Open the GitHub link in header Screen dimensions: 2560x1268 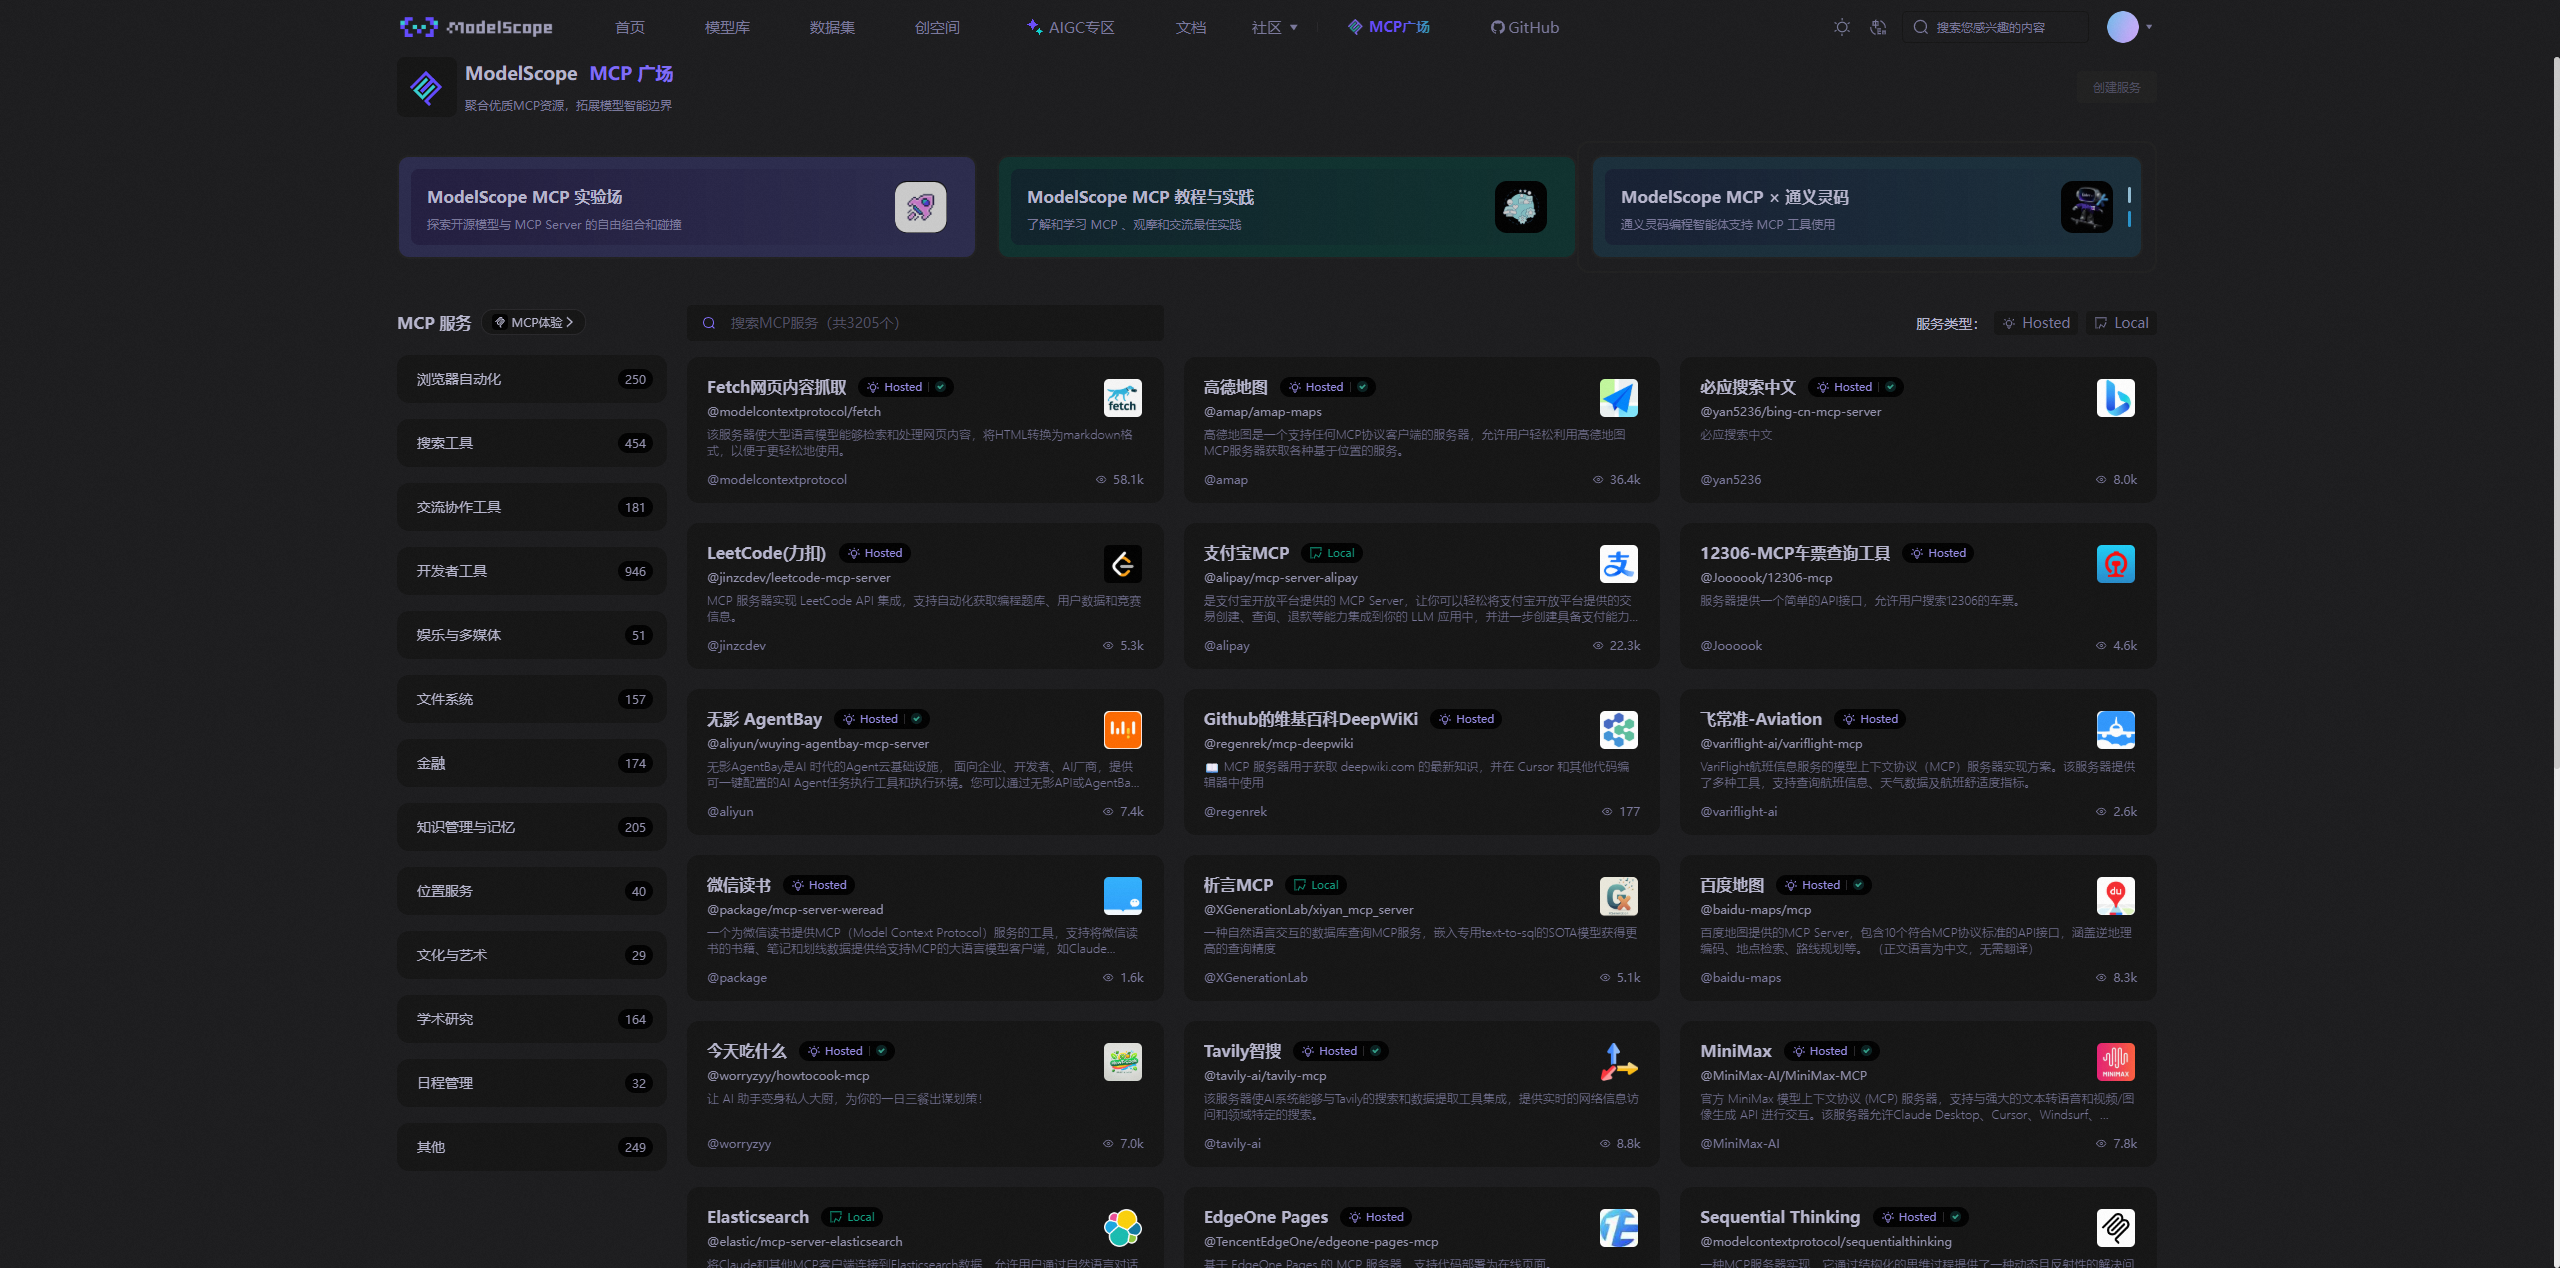coord(1524,27)
